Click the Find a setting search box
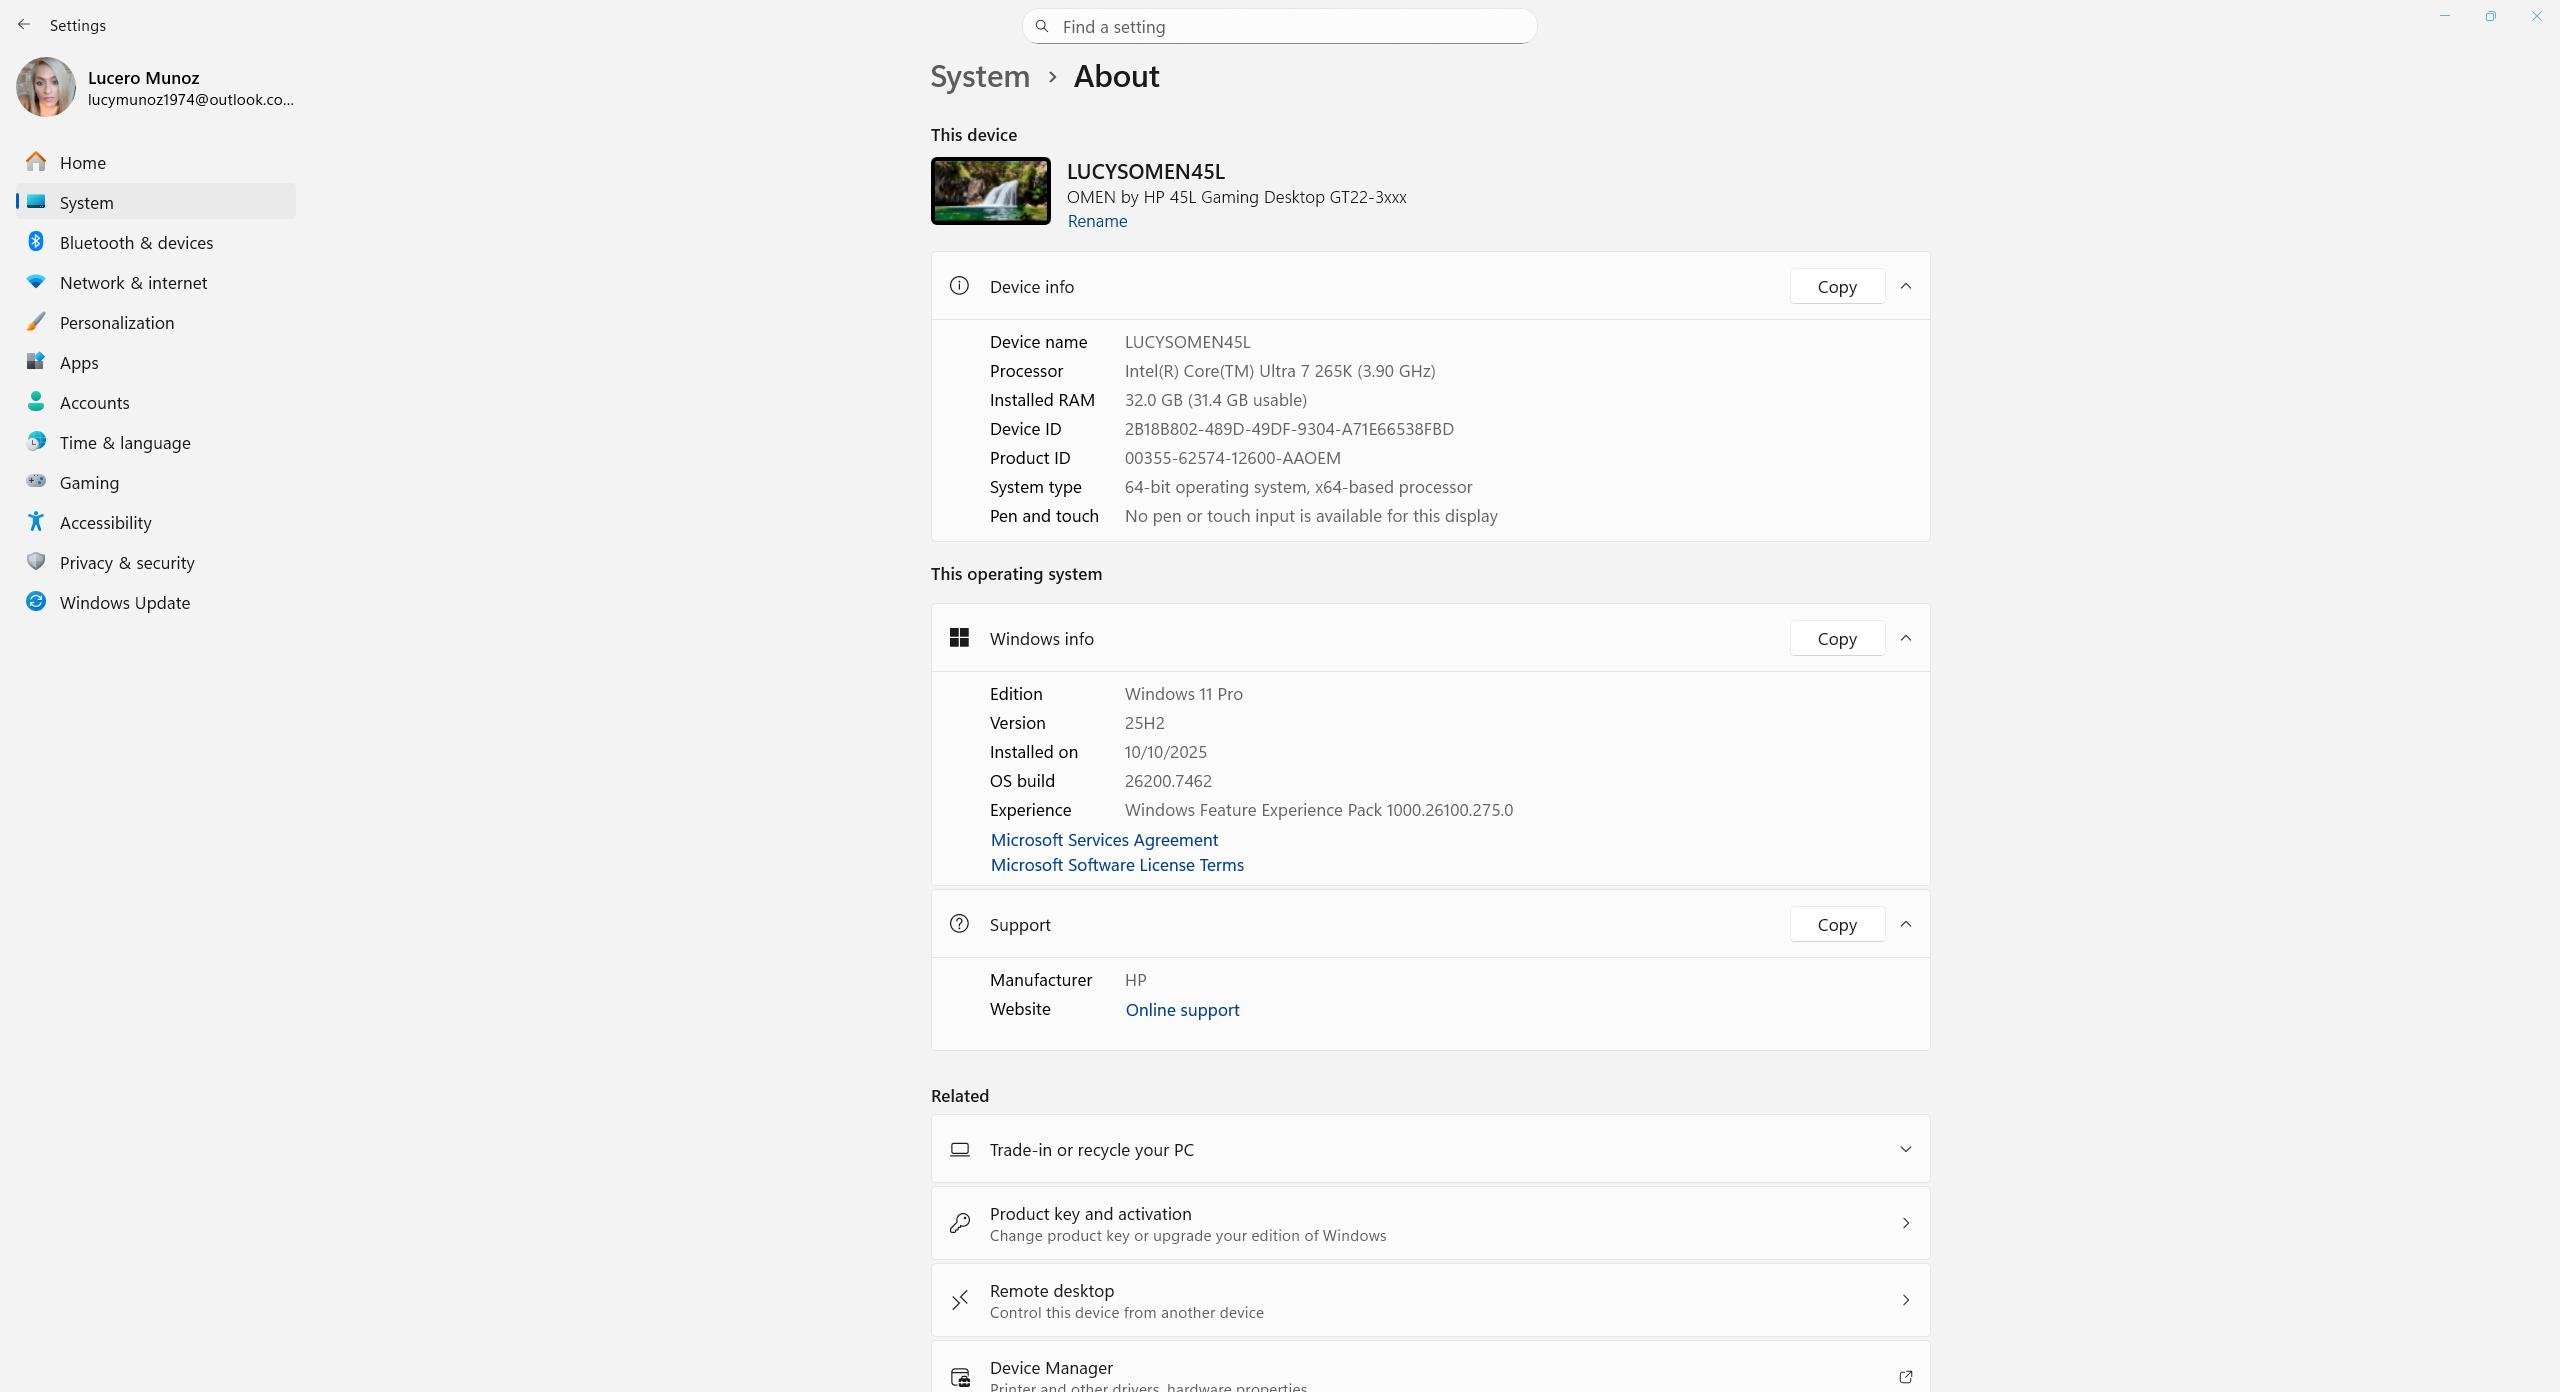Image resolution: width=2560 pixels, height=1392 pixels. point(1280,27)
